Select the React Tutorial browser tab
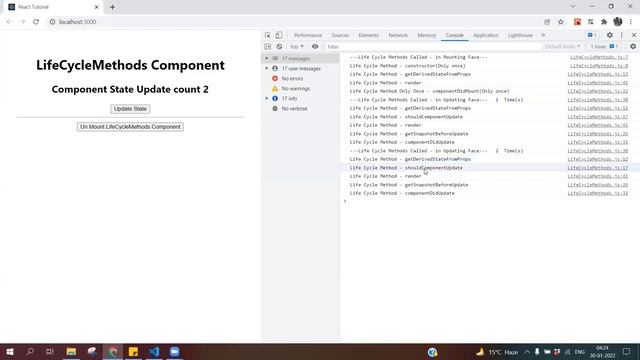Viewport: 640px width, 360px height. coord(53,7)
